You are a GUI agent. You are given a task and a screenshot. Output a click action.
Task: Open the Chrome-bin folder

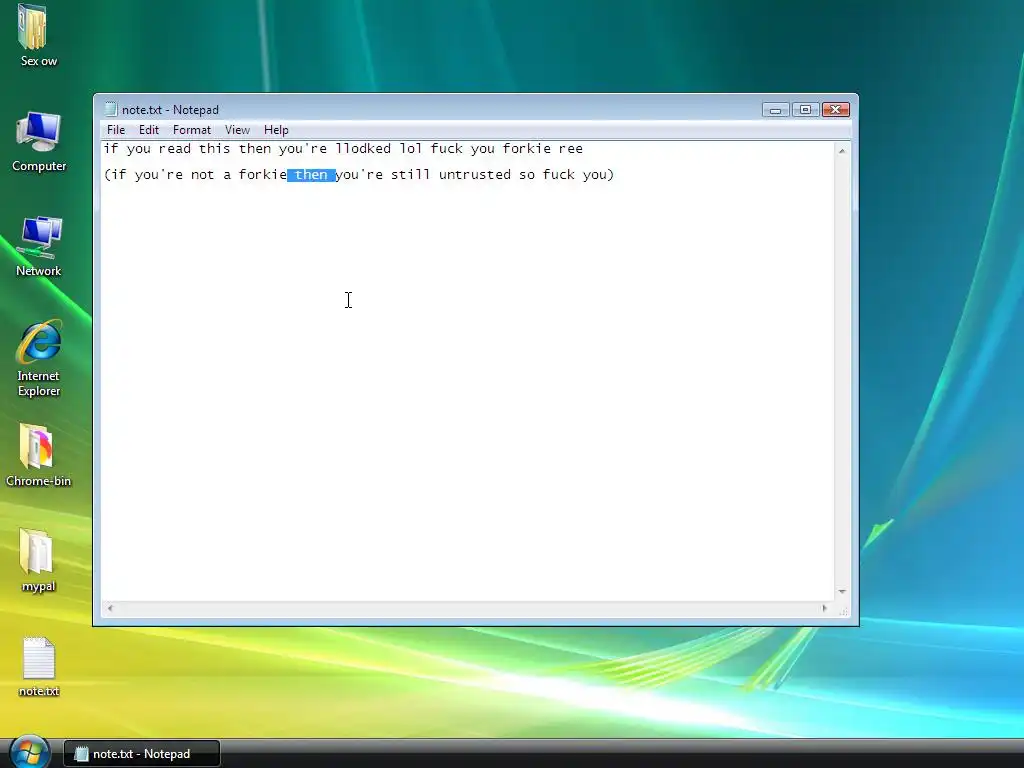[x=39, y=456]
